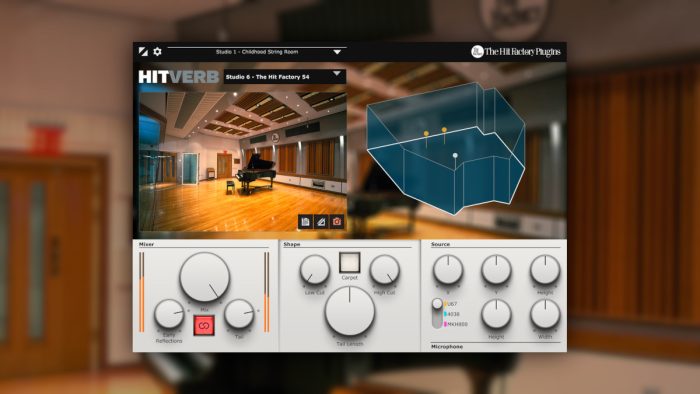
Task: Click the Tail knob in Mixer
Action: pyautogui.click(x=239, y=314)
